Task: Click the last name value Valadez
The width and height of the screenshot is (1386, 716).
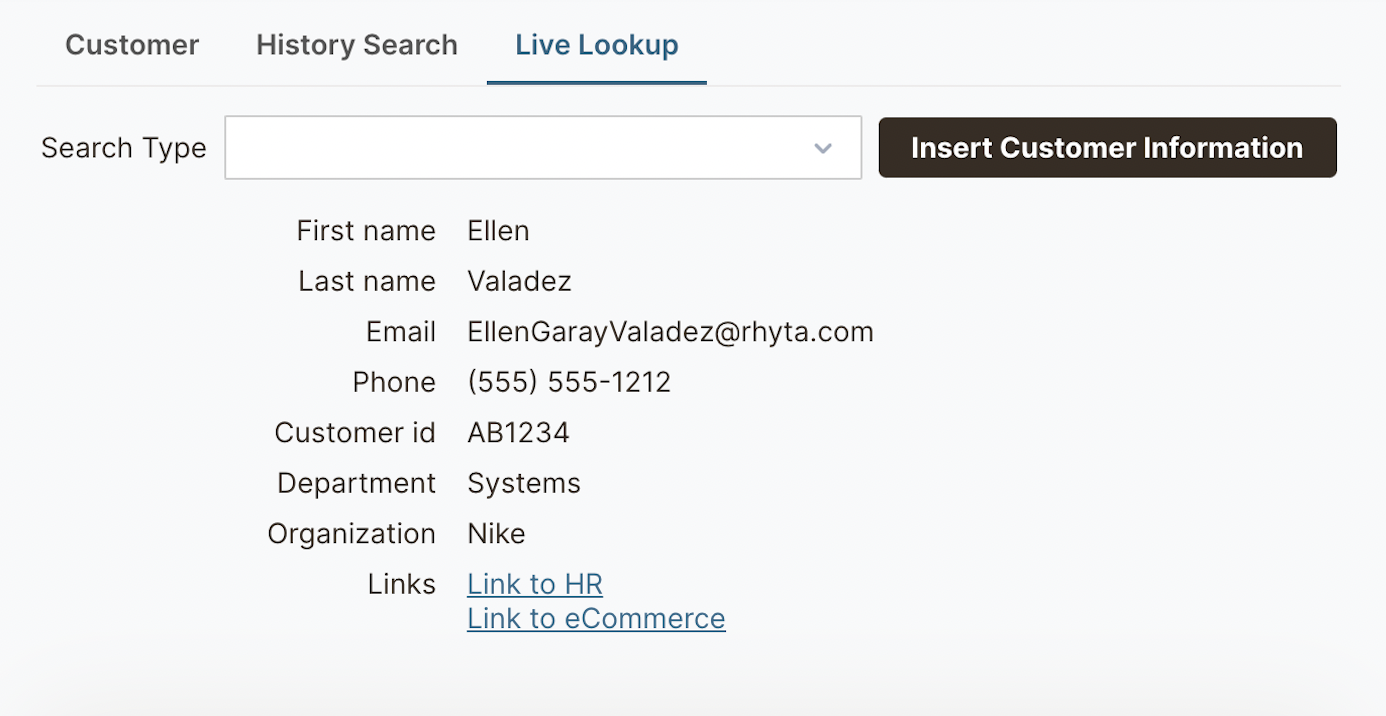Action: pyautogui.click(x=519, y=282)
